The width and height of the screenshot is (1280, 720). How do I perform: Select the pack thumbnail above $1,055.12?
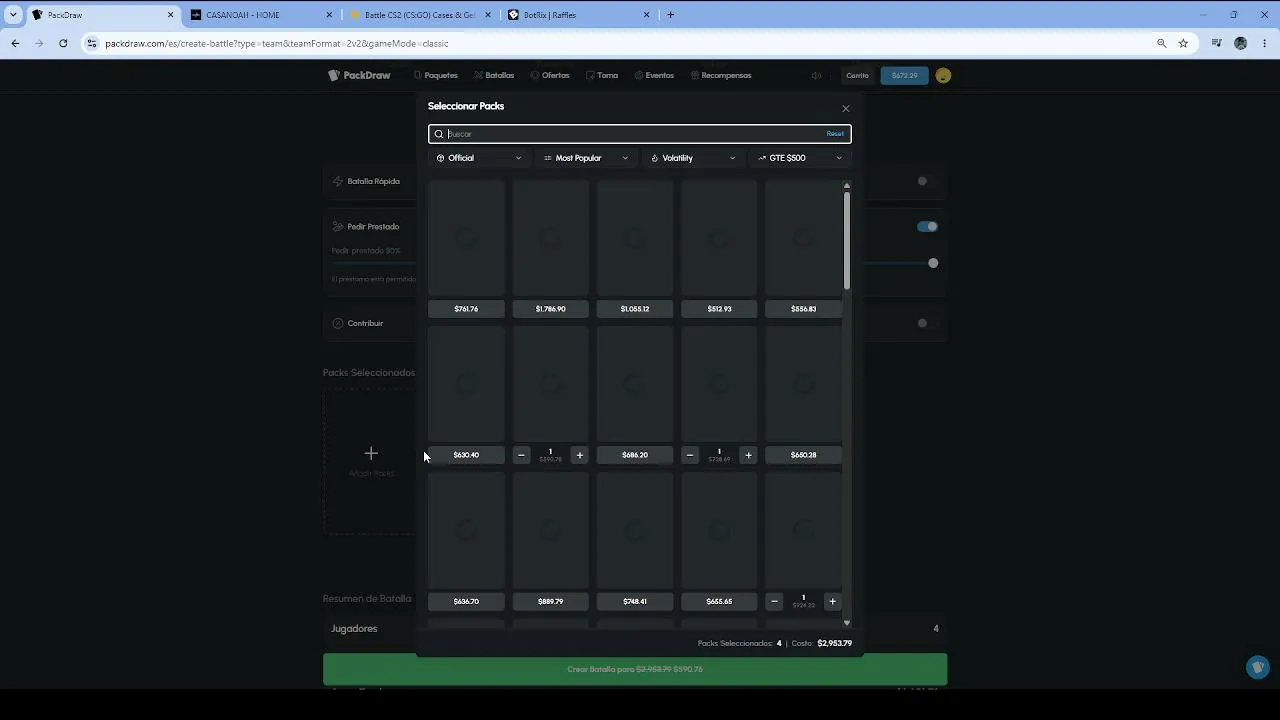635,238
